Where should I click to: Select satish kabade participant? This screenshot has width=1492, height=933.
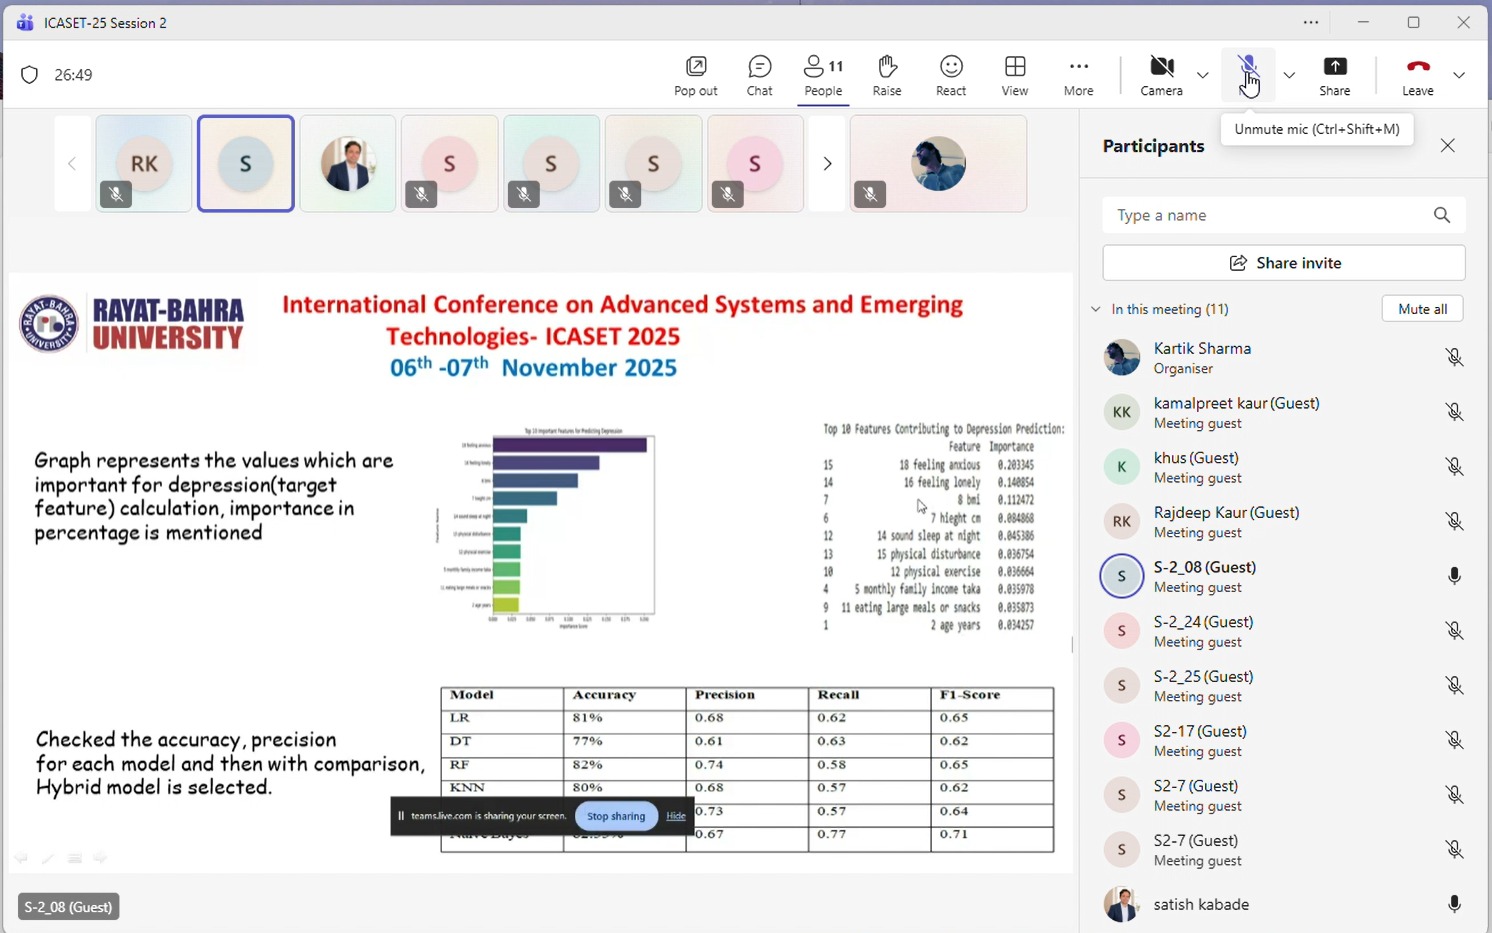point(1284,904)
